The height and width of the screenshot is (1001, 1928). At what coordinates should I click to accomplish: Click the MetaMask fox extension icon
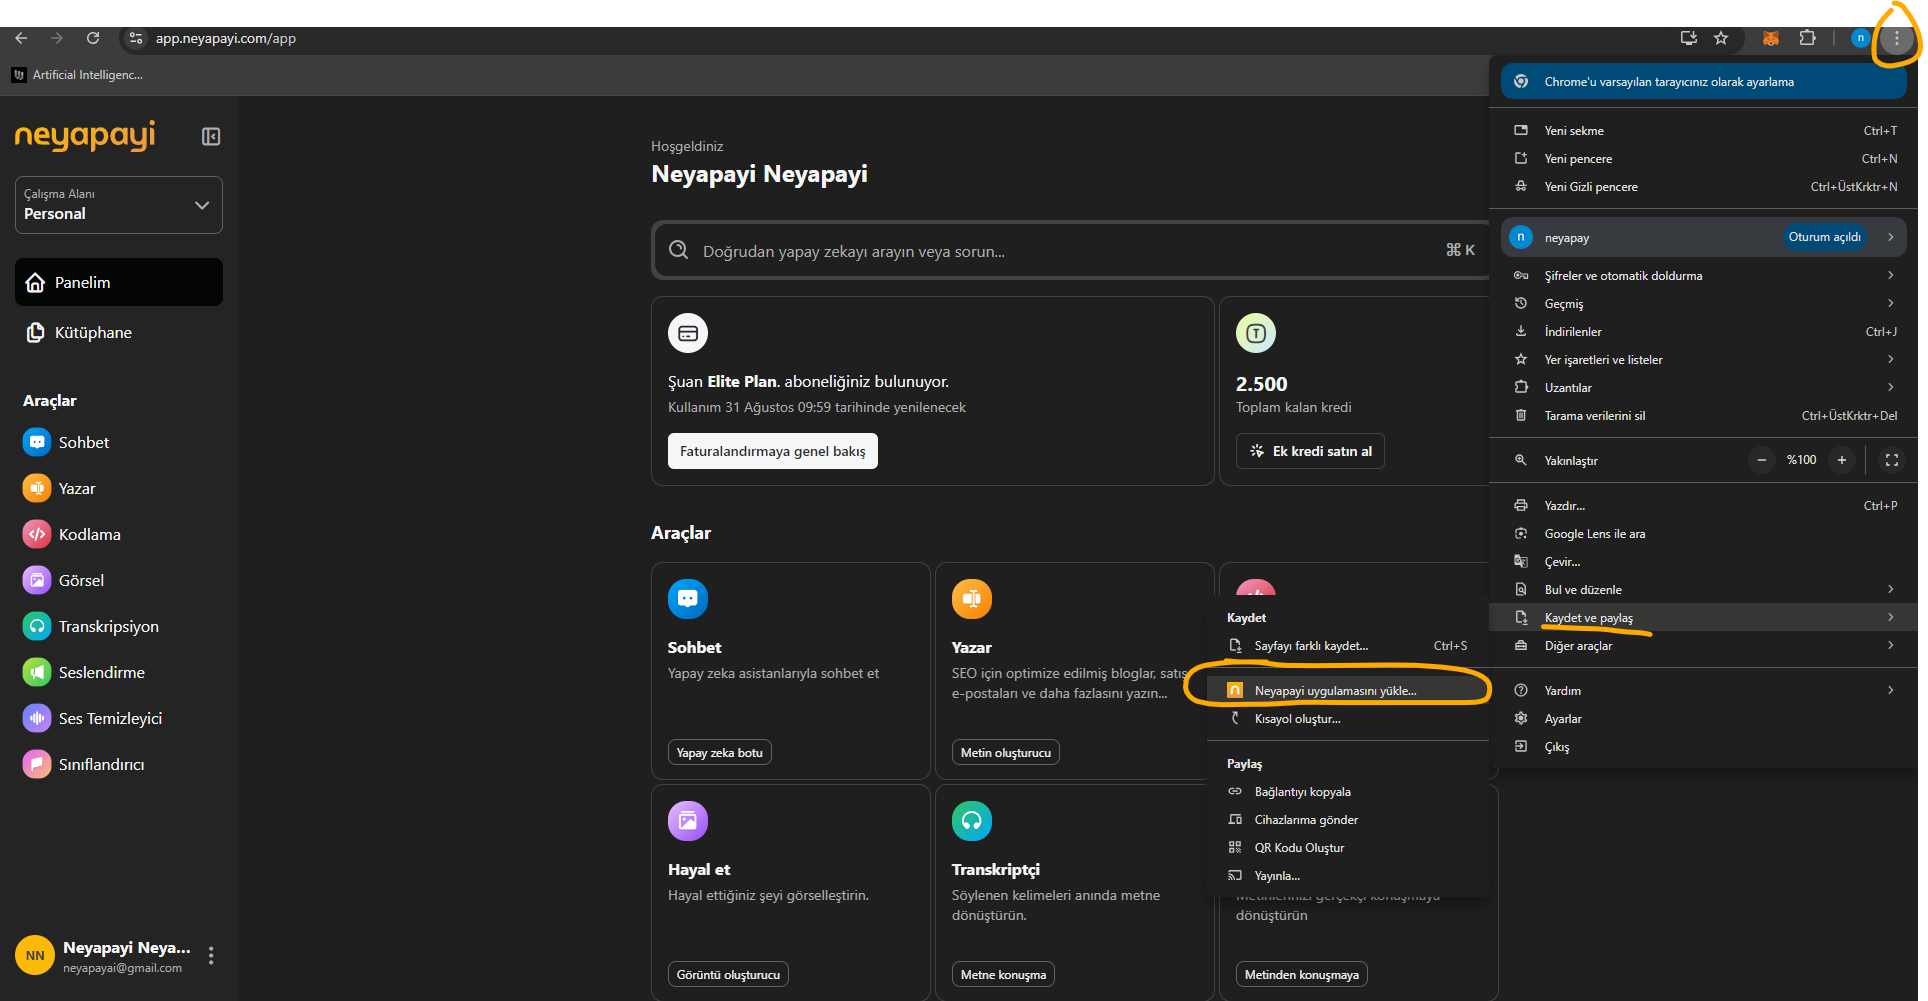pyautogui.click(x=1771, y=38)
